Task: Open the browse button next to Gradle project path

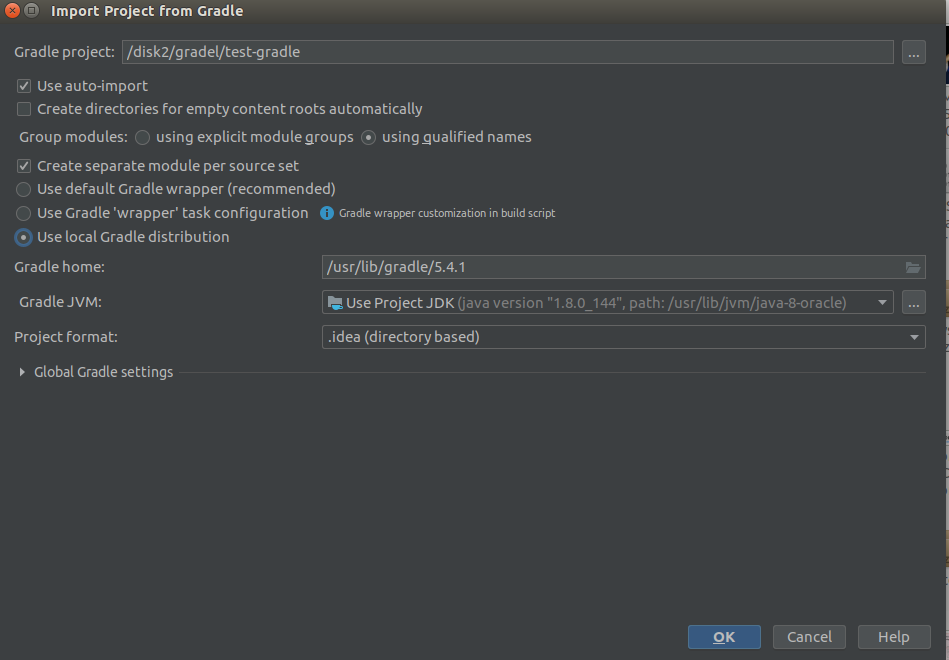Action: click(913, 52)
